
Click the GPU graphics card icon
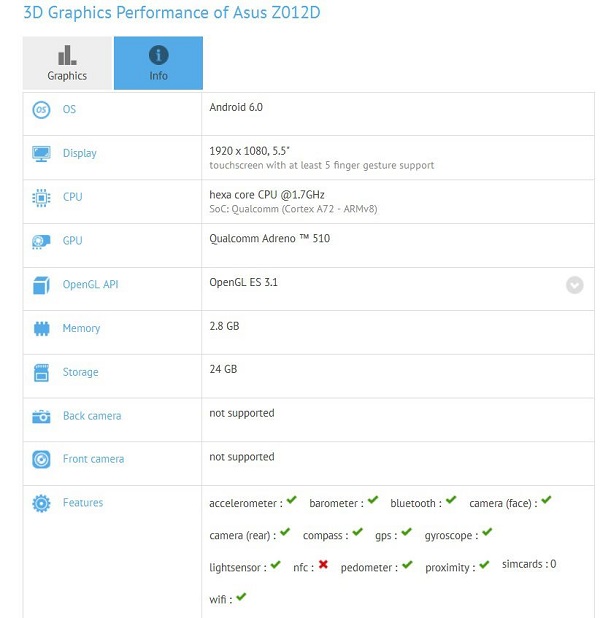tap(41, 242)
